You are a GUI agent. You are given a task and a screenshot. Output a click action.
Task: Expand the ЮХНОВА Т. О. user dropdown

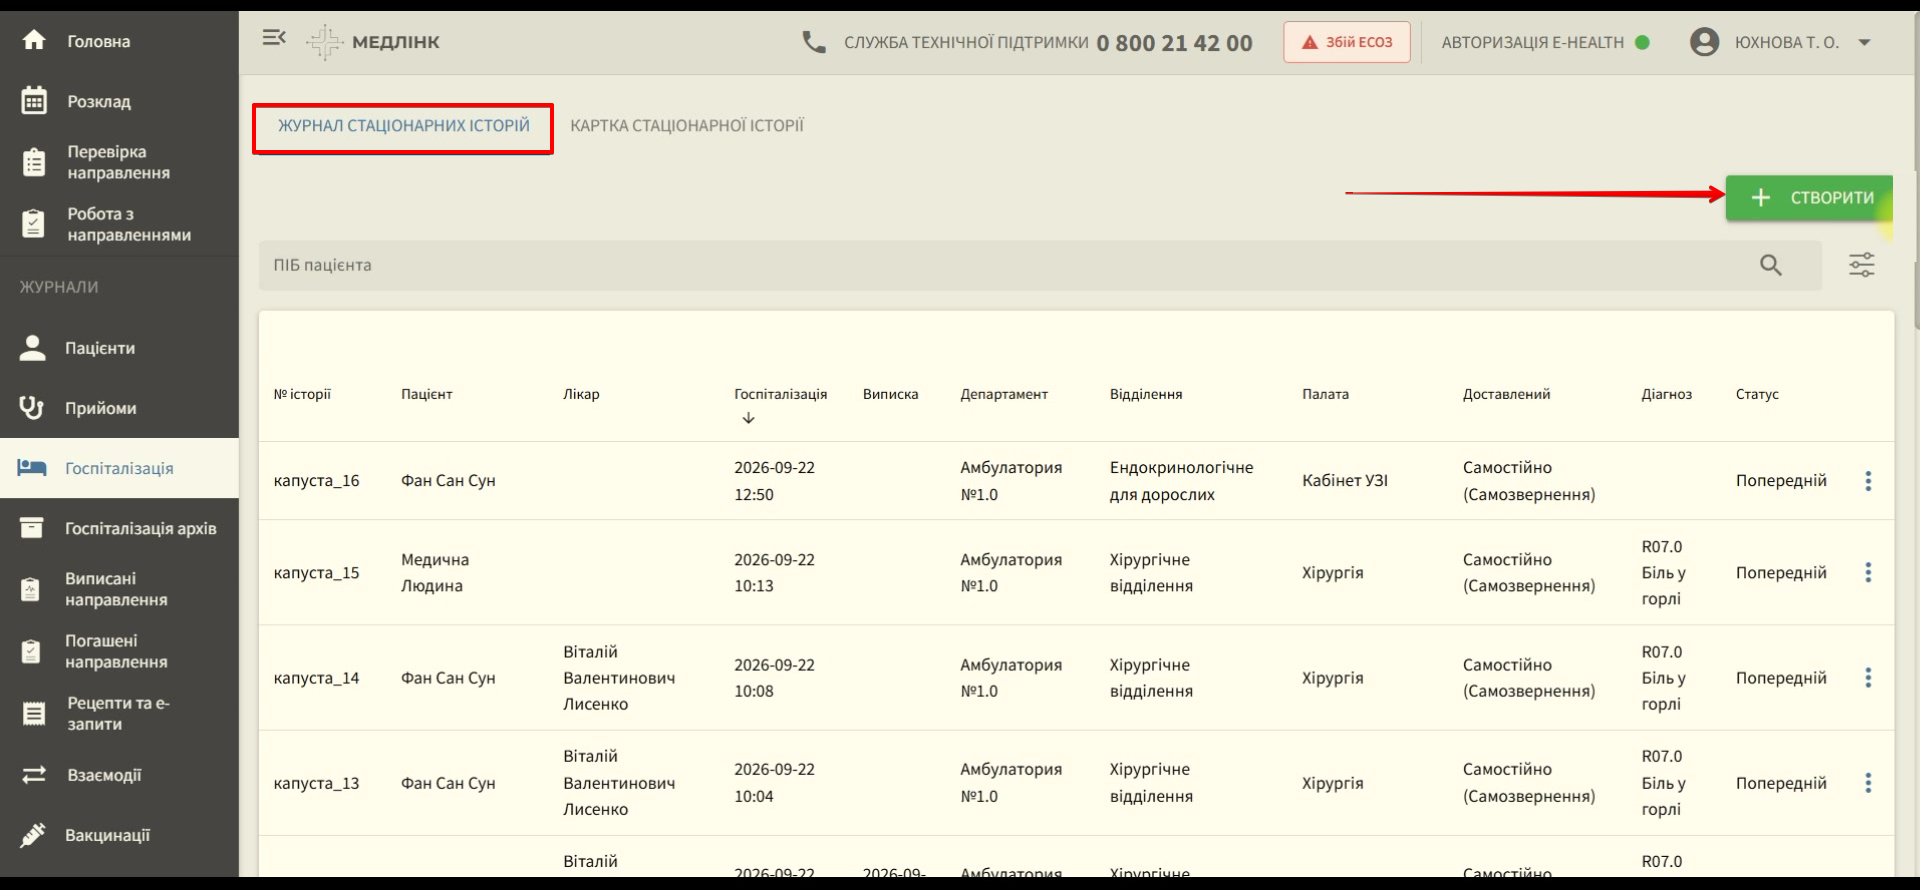[x=1864, y=42]
